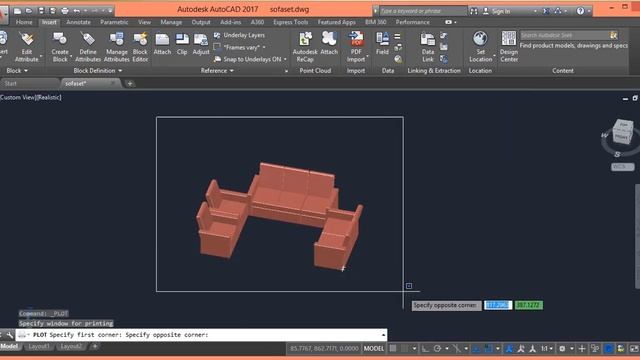Viewport: 640px width, 360px height.
Task: Click the Create Block tool
Action: click(60, 47)
